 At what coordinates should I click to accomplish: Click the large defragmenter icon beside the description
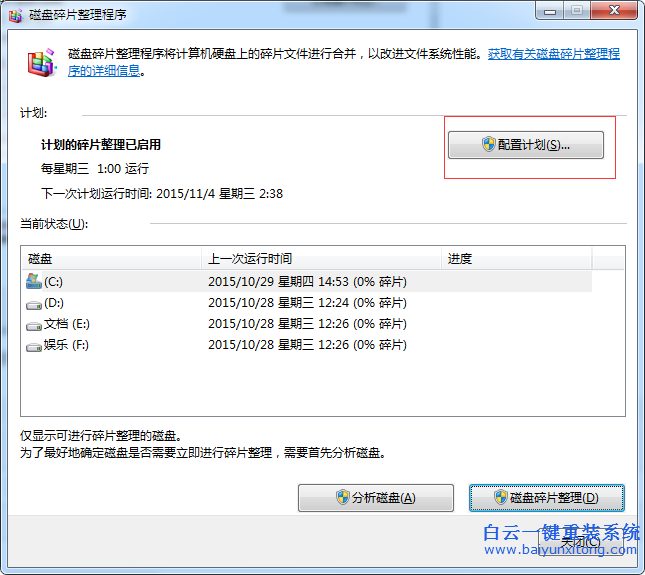pos(41,63)
